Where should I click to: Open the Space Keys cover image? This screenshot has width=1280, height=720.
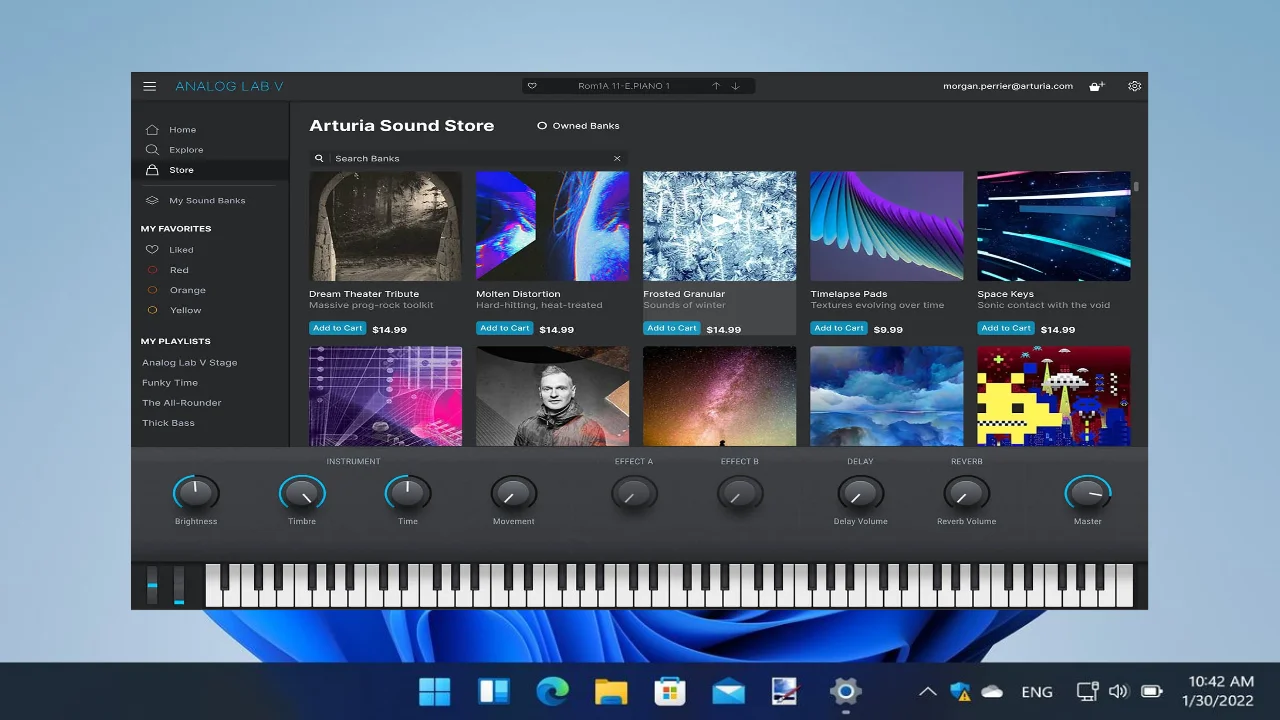(x=1054, y=226)
